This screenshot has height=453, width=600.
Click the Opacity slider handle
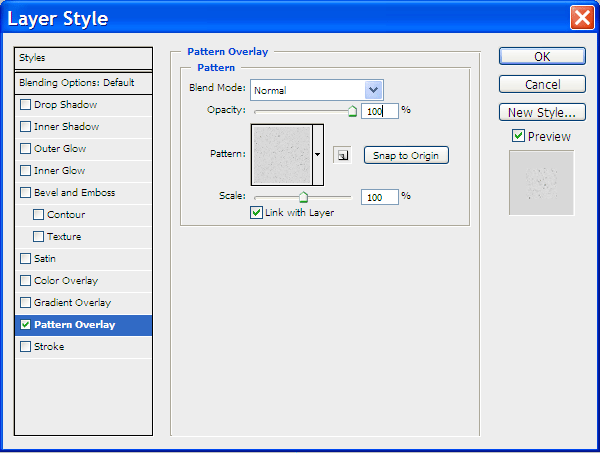click(x=352, y=112)
